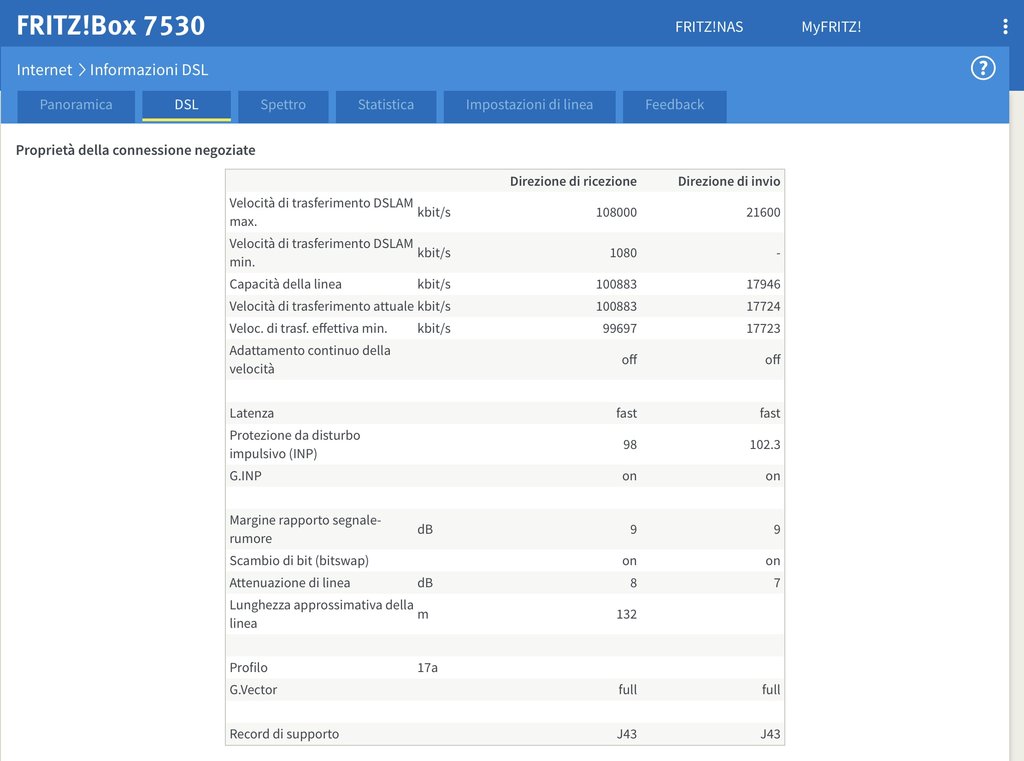Viewport: 1024px width, 761px height.
Task: Click the breadcrumb arrow after Internet
Action: pyautogui.click(x=81, y=70)
